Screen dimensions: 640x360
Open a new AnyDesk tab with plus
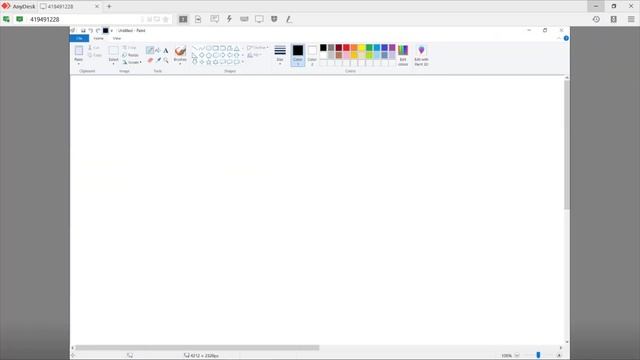point(109,7)
